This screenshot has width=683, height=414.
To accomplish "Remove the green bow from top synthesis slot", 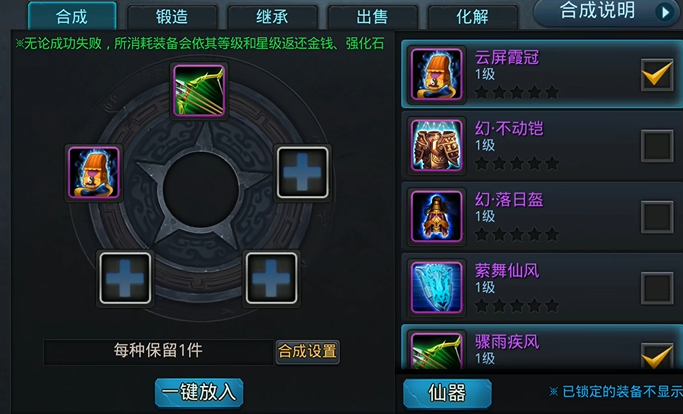I will tap(199, 91).
